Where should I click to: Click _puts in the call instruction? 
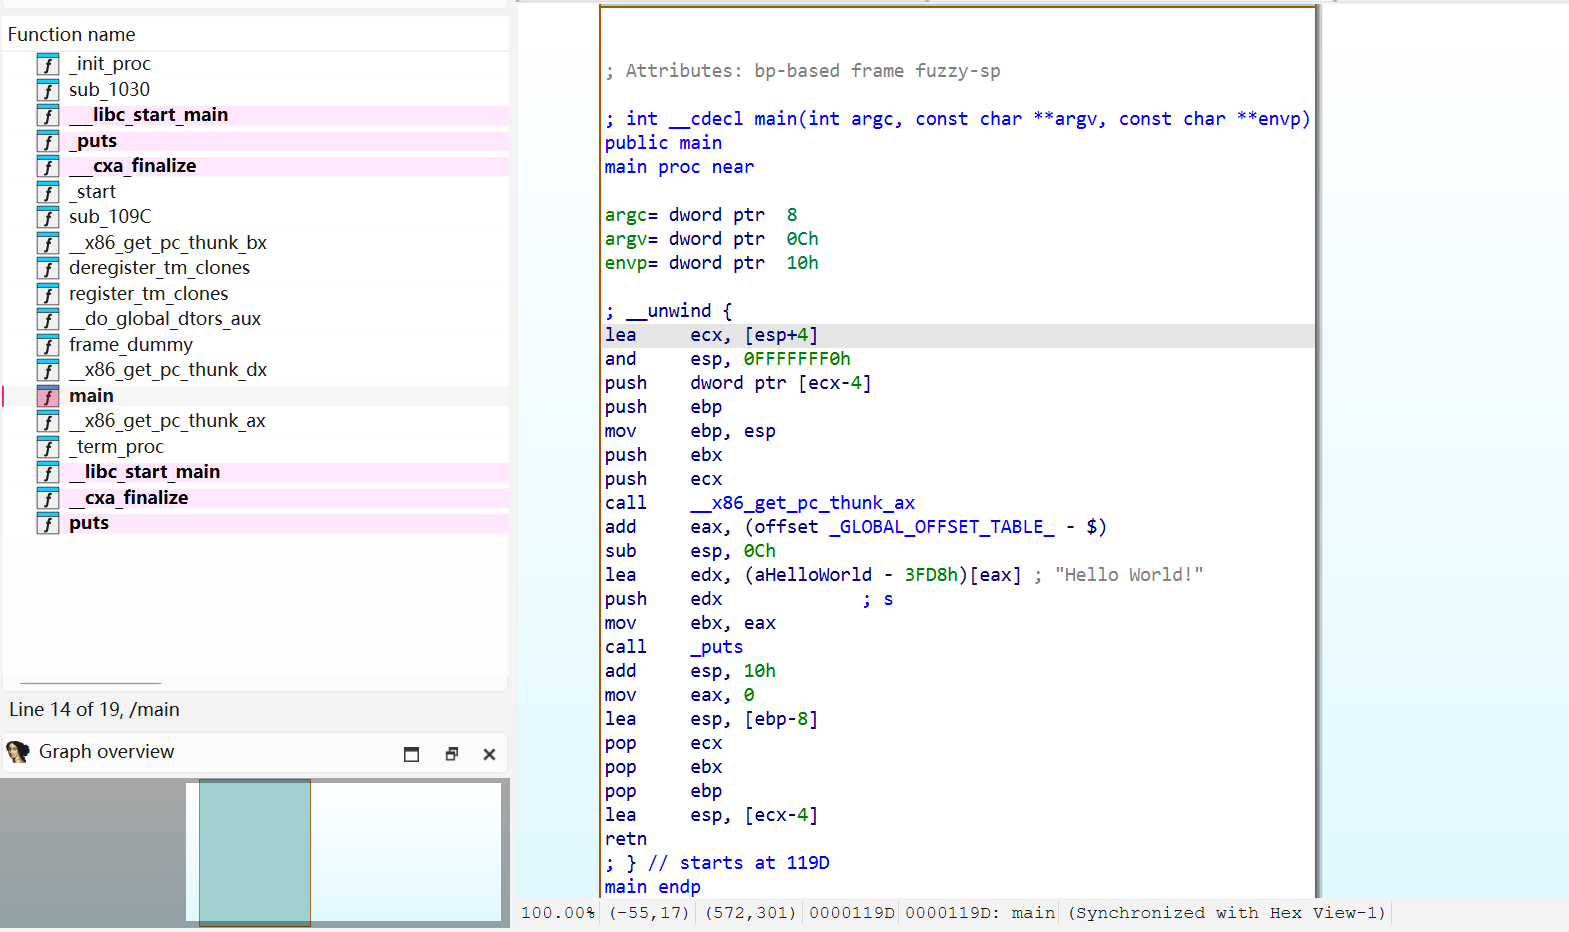click(717, 647)
